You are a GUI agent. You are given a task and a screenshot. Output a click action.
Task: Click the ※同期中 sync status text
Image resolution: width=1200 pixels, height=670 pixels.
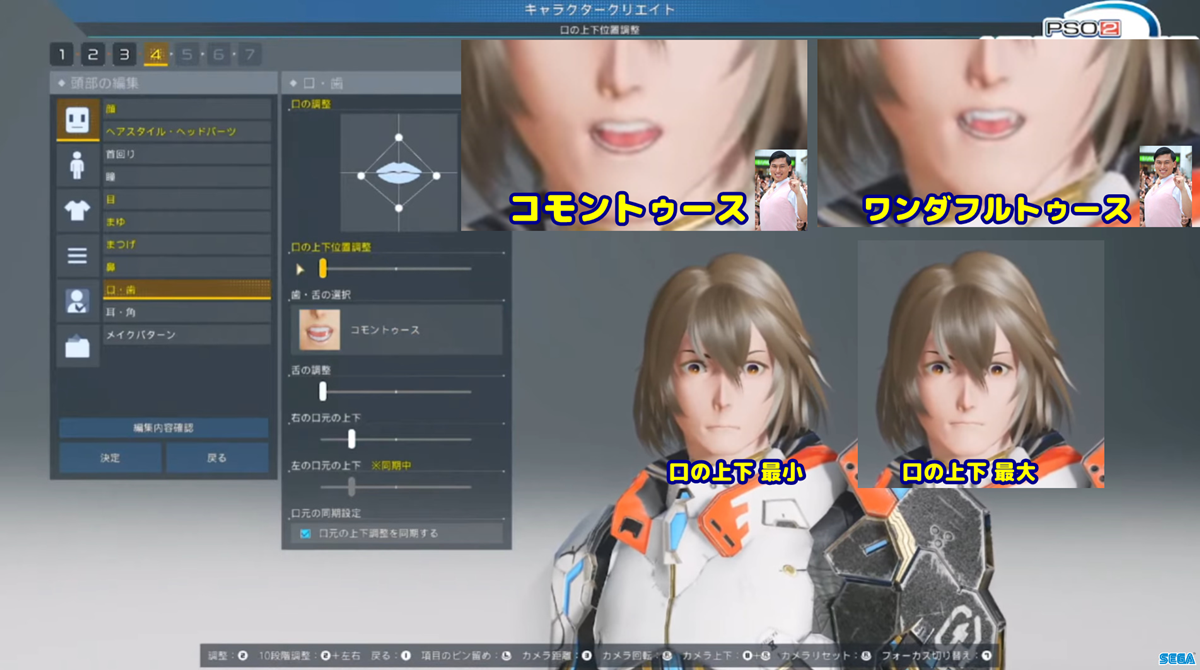392,465
